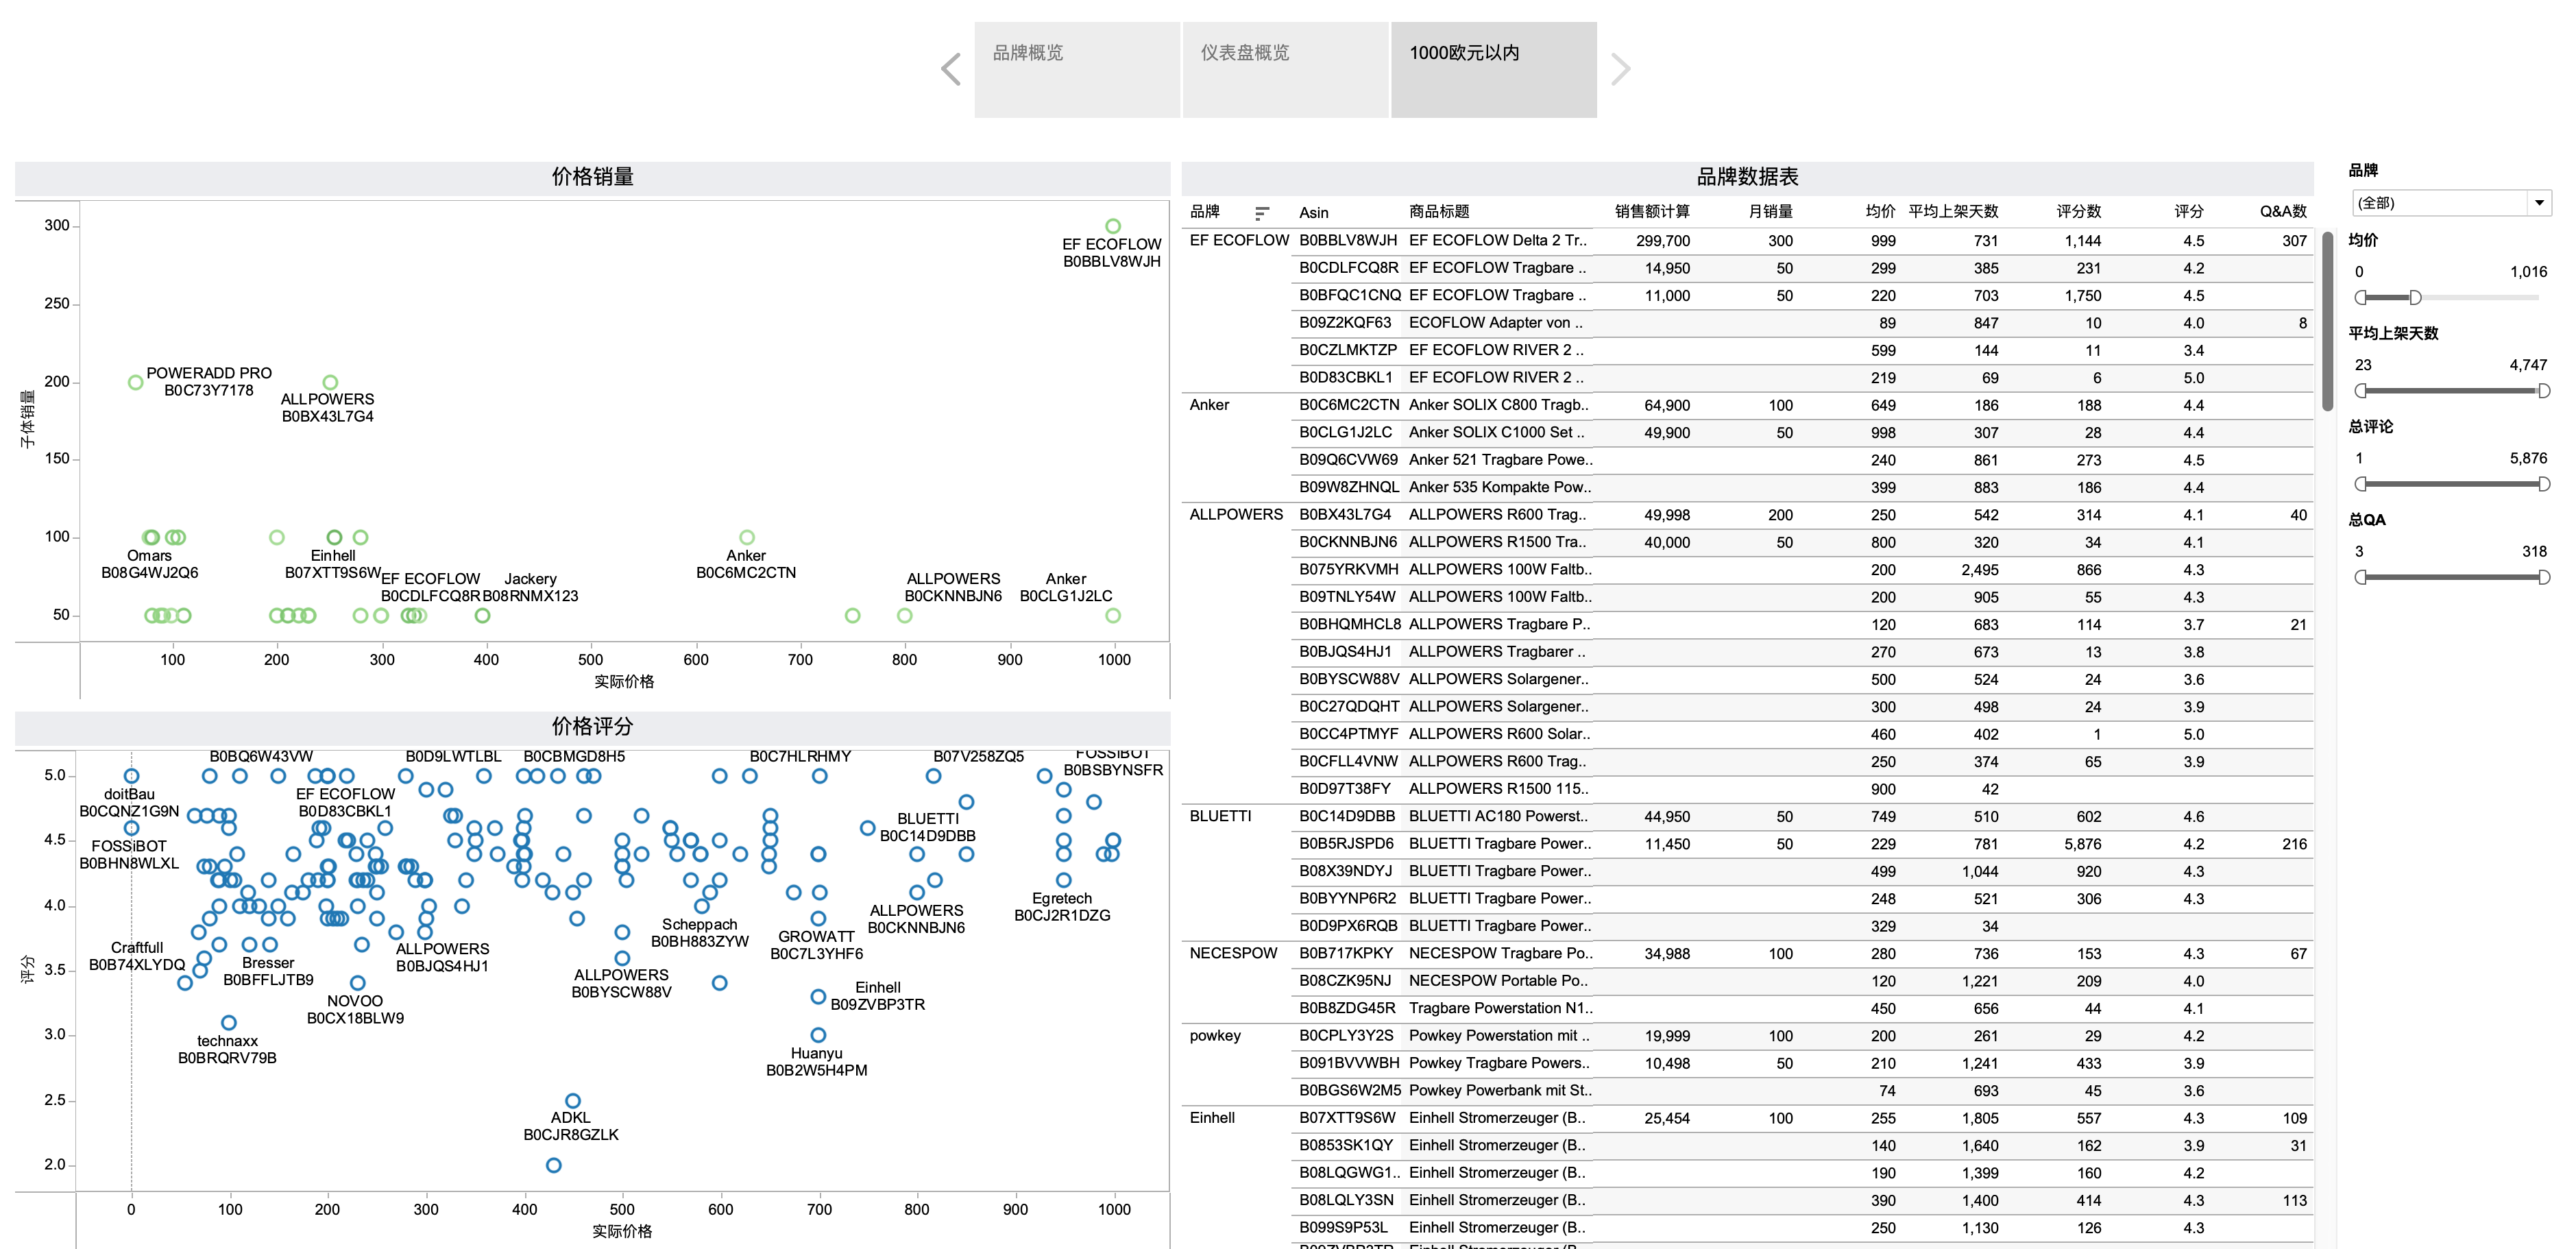Click the Huanyu B0B2W5H4PM rating point
Image resolution: width=2576 pixels, height=1249 pixels.
tap(818, 1035)
